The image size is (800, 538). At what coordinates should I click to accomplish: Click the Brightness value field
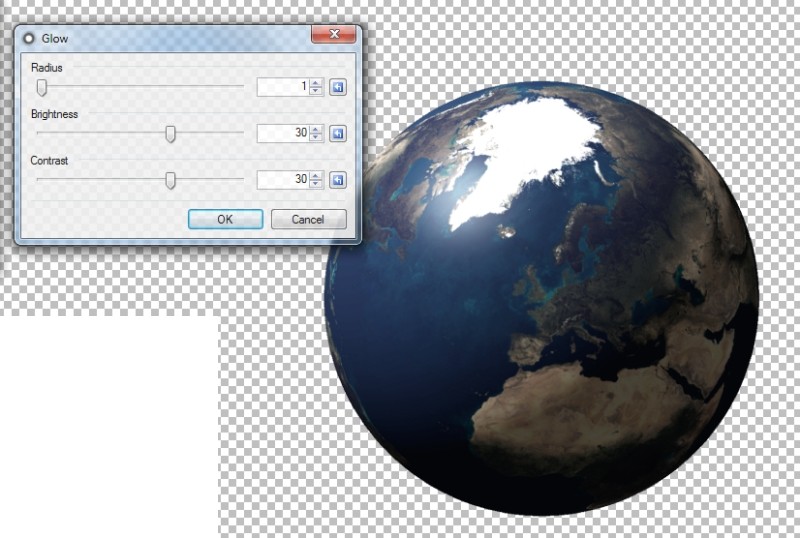[x=284, y=134]
